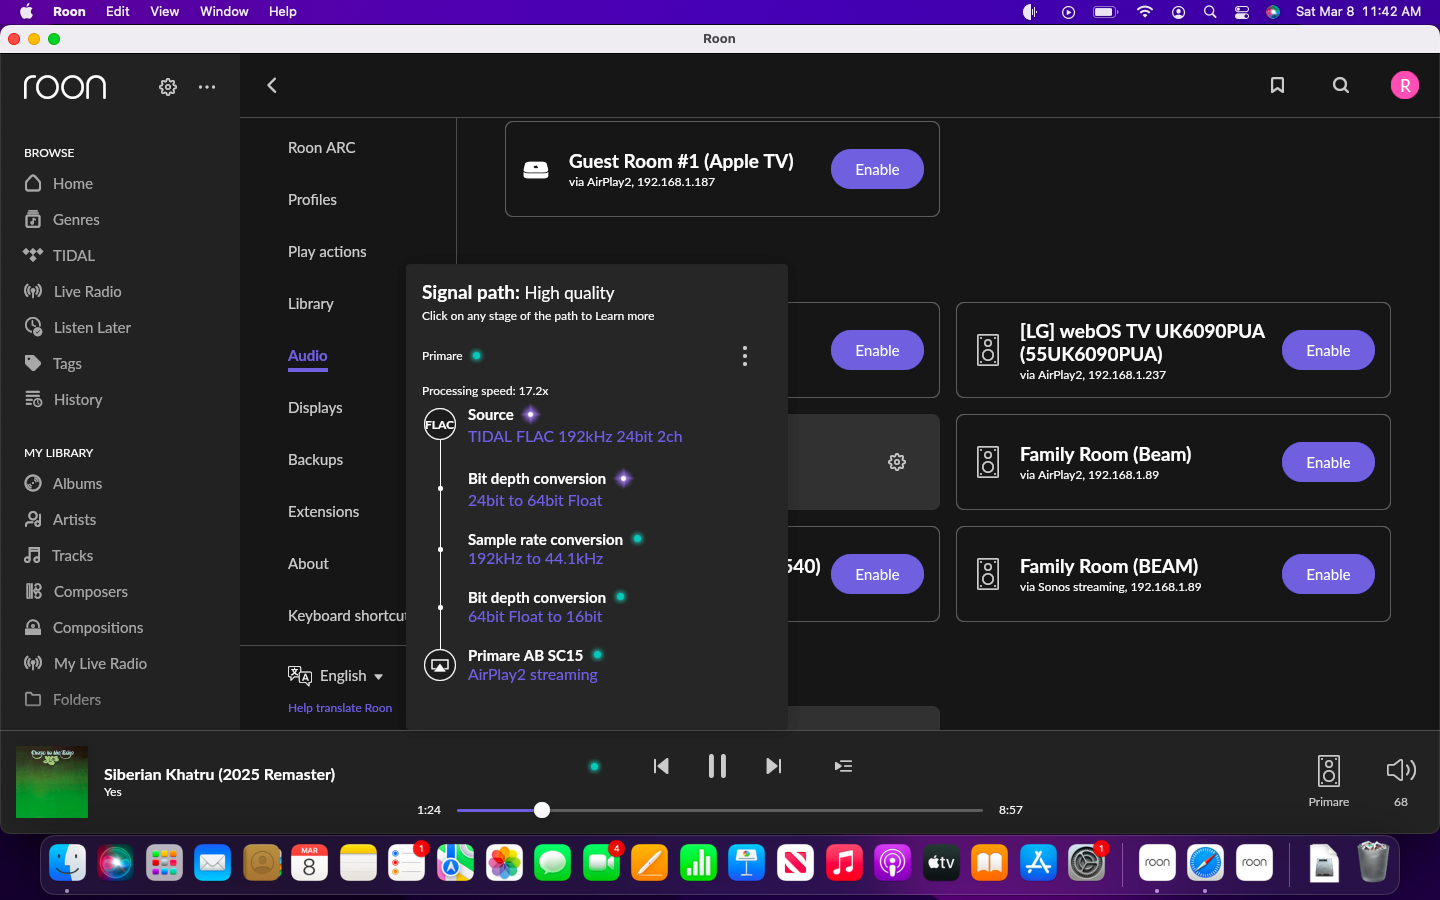Open the View menu in menu bar

[x=164, y=11]
